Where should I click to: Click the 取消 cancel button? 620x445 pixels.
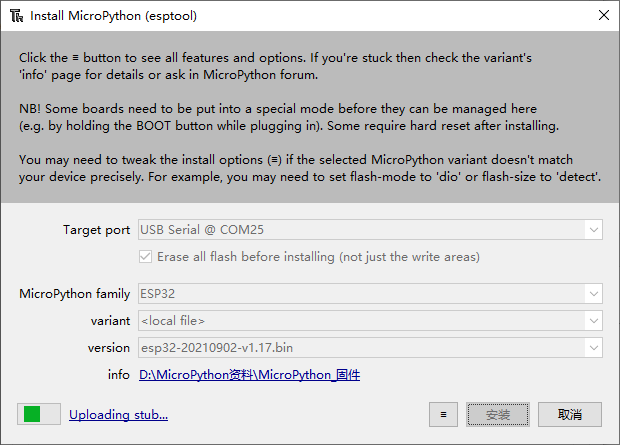pos(570,415)
